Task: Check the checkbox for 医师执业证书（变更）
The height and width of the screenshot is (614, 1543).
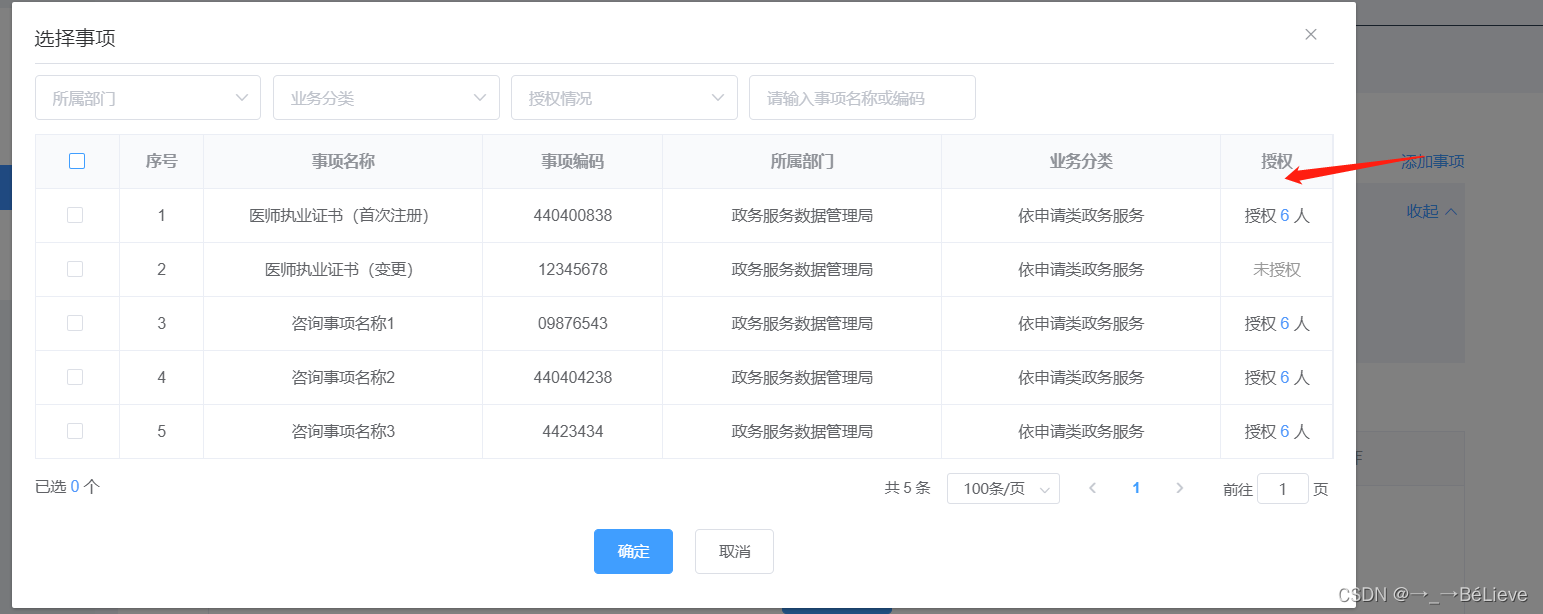Action: 77,269
